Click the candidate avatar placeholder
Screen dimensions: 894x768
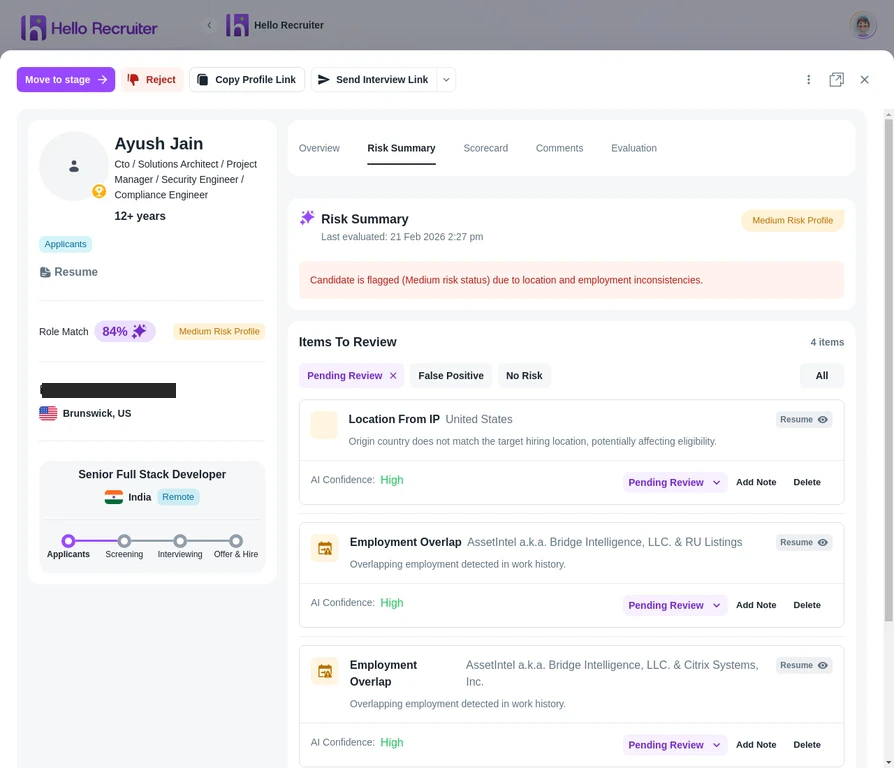pos(74,166)
